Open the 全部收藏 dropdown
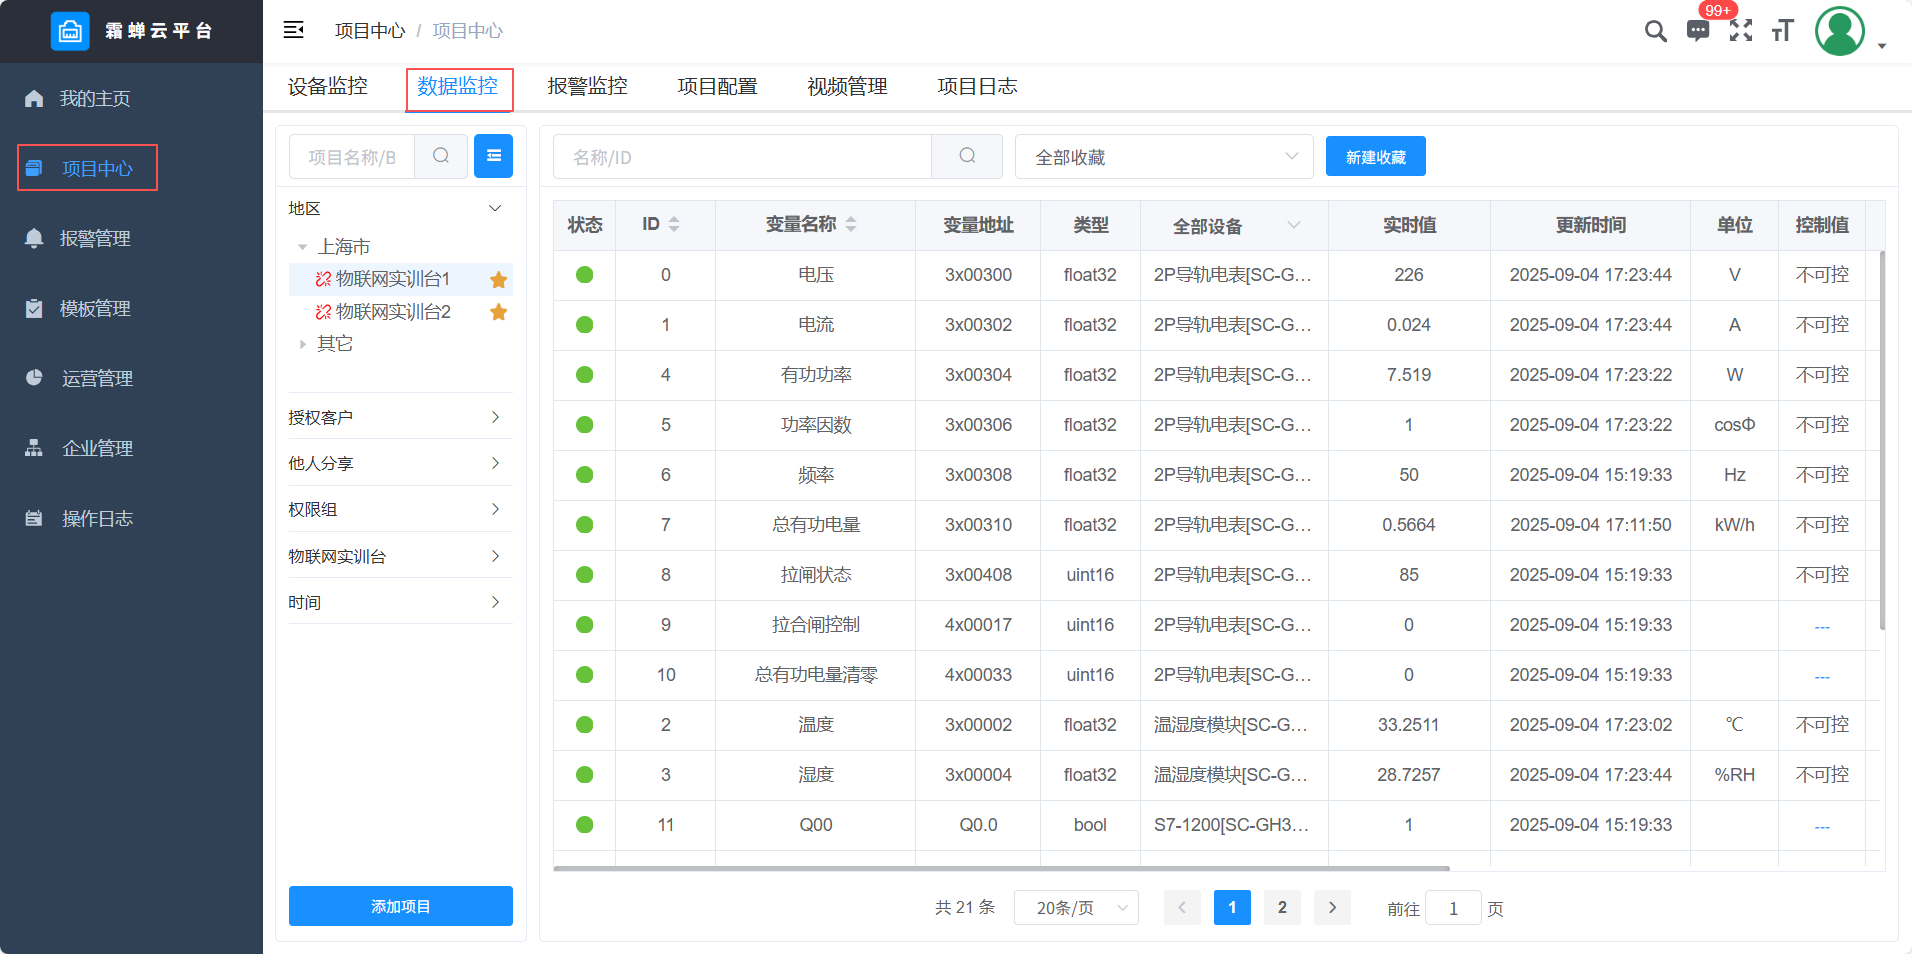 (1164, 157)
